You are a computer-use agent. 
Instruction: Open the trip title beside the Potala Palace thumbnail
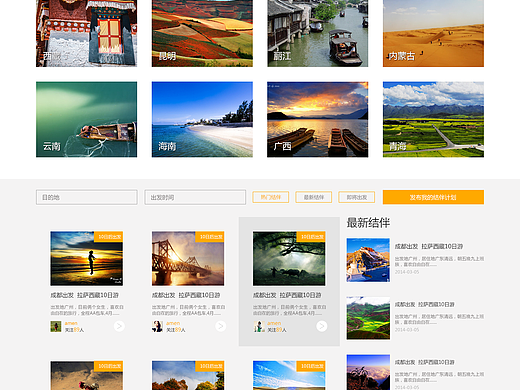click(x=429, y=246)
